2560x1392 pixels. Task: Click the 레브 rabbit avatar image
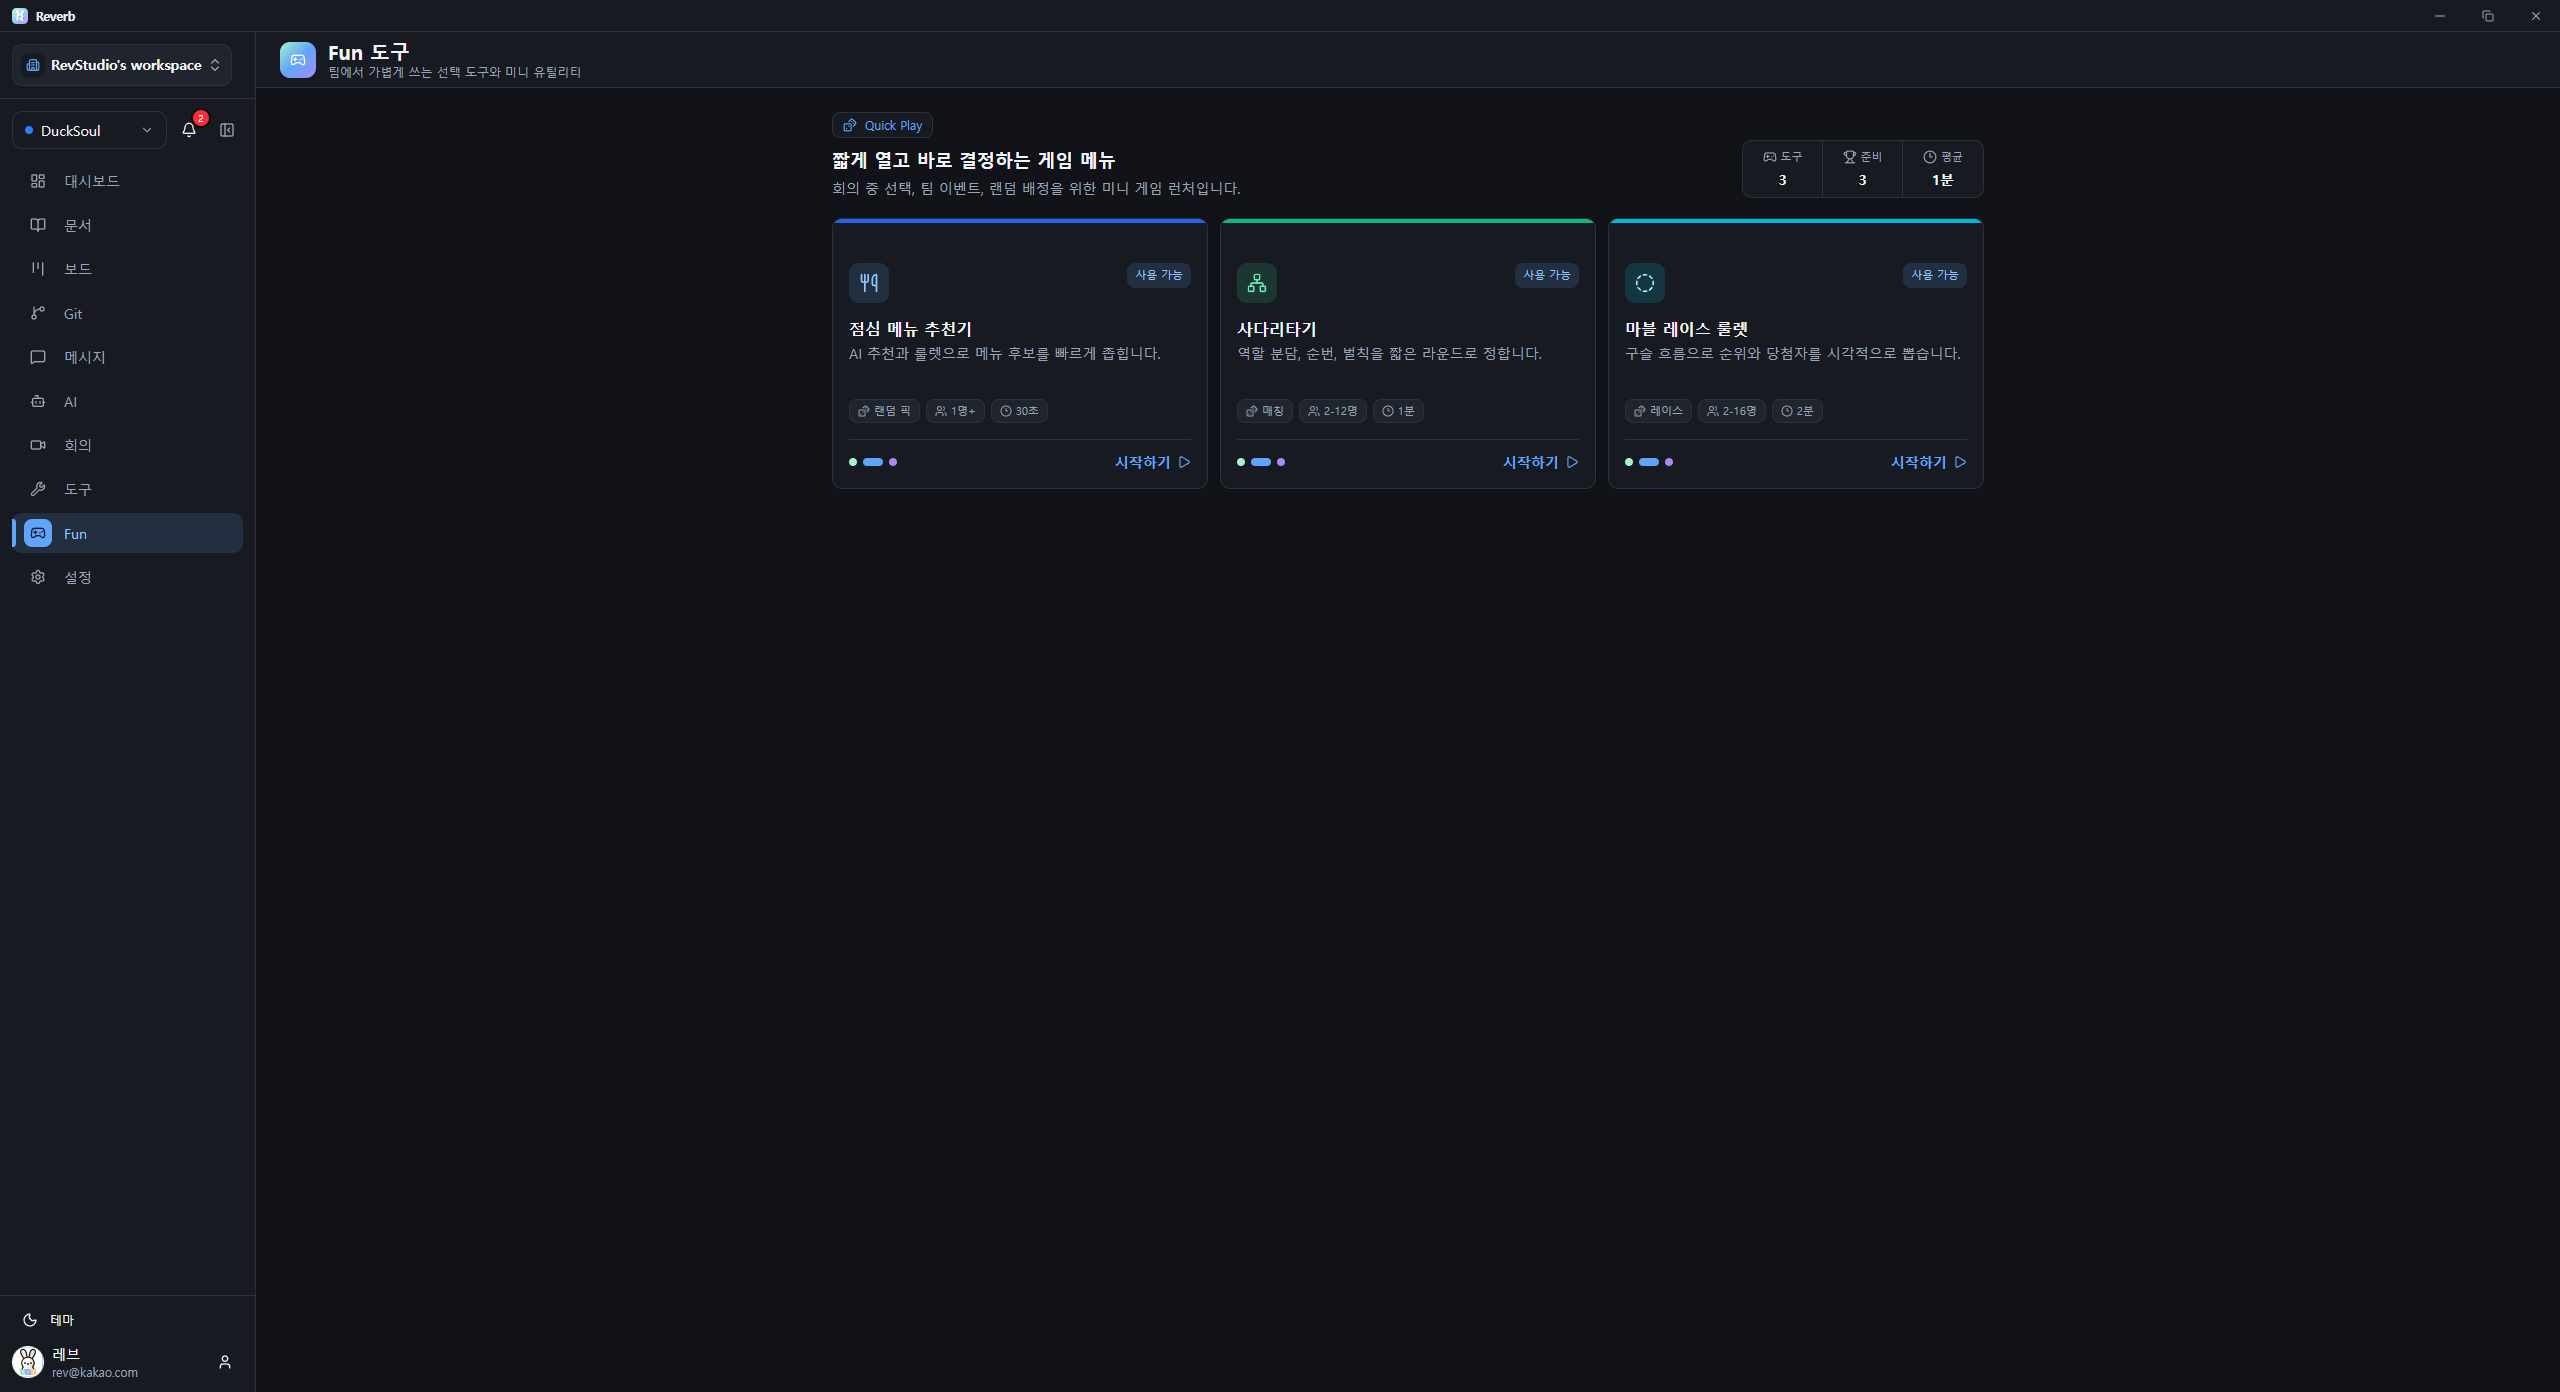(x=28, y=1362)
